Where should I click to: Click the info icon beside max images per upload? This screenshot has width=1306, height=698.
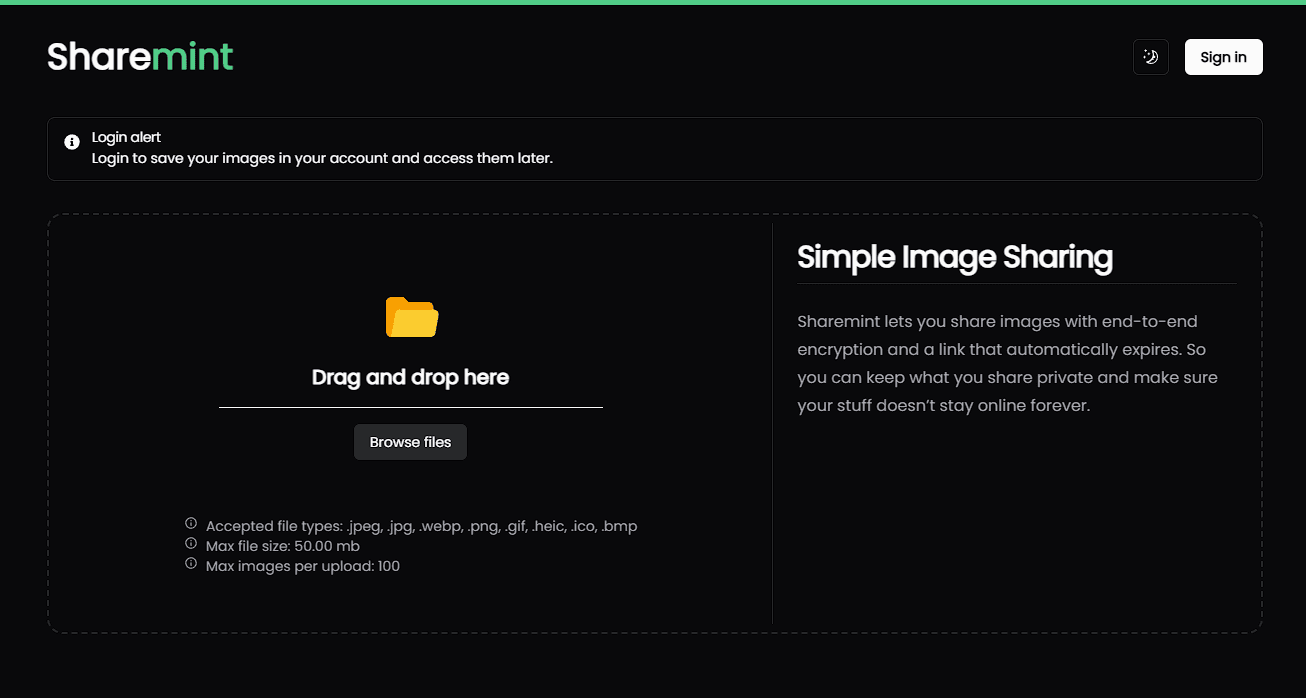click(x=191, y=563)
